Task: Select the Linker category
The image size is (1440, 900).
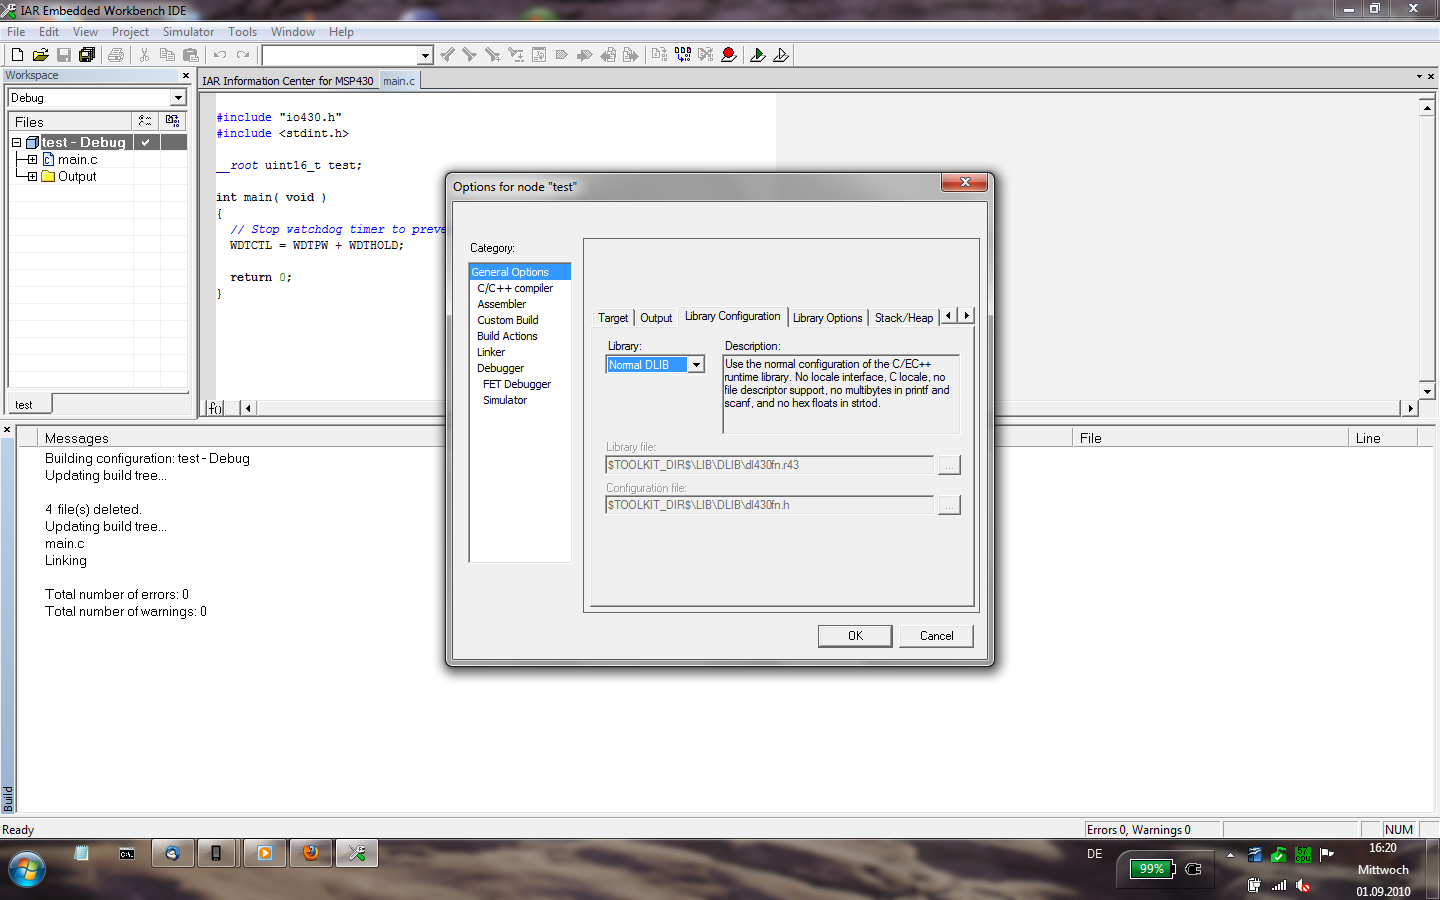Action: [491, 352]
